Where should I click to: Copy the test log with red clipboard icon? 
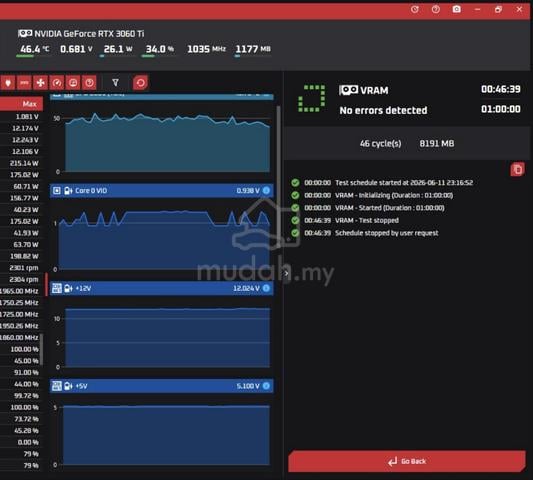coord(517,169)
